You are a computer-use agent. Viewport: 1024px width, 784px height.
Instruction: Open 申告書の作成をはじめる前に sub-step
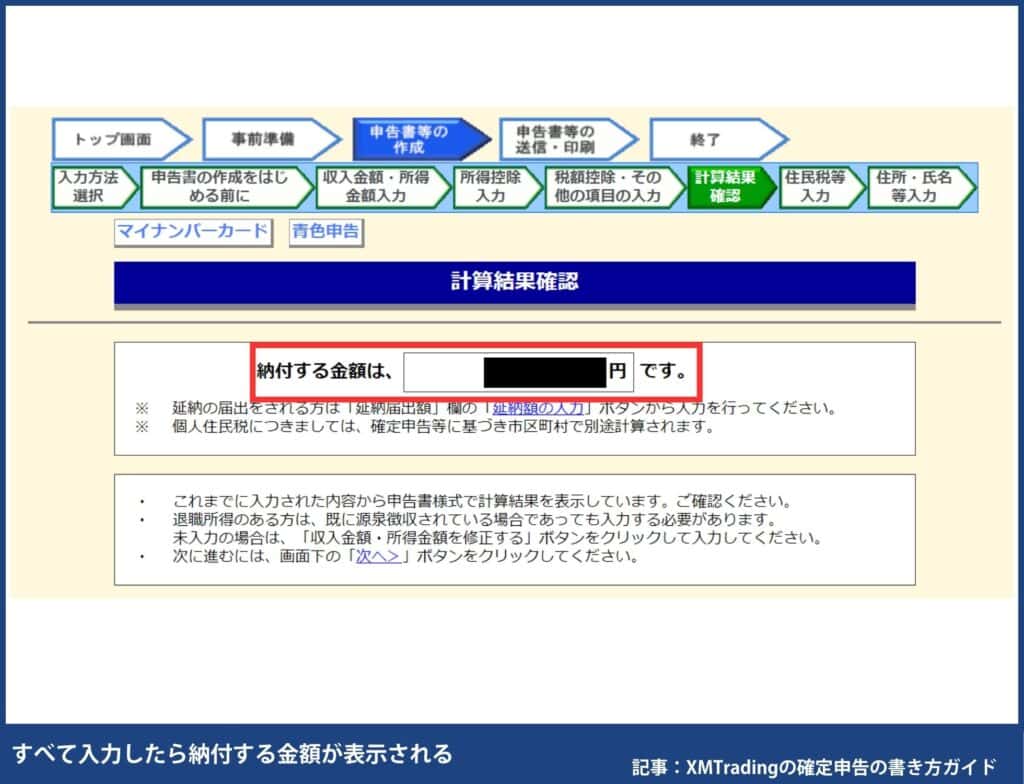click(x=227, y=187)
